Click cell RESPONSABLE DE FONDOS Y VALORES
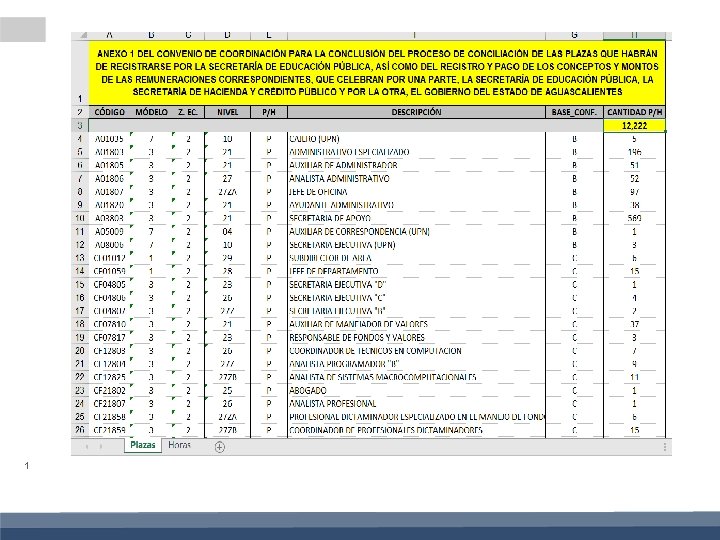This screenshot has height=540, width=720. tap(416, 338)
